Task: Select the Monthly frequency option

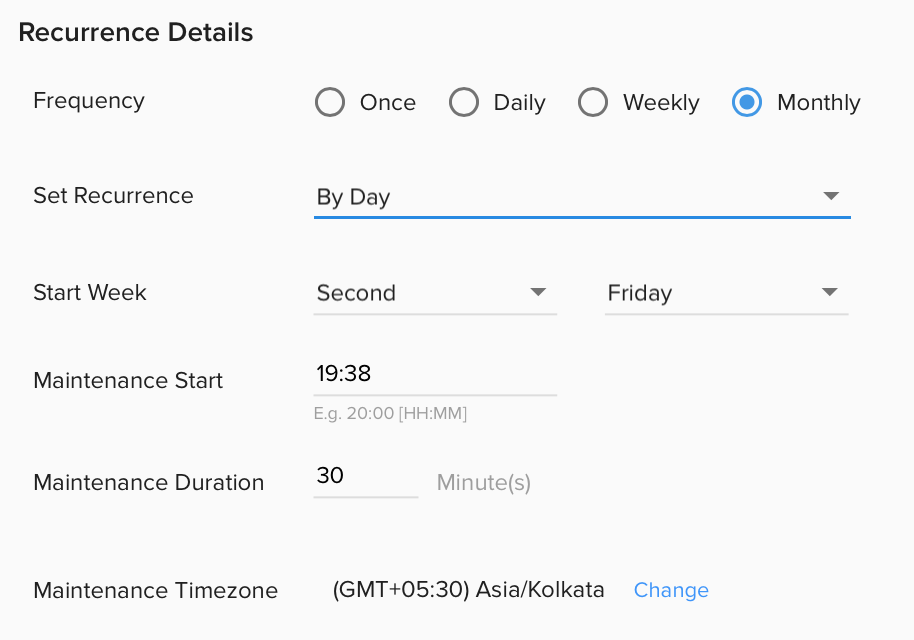Action: tap(746, 102)
